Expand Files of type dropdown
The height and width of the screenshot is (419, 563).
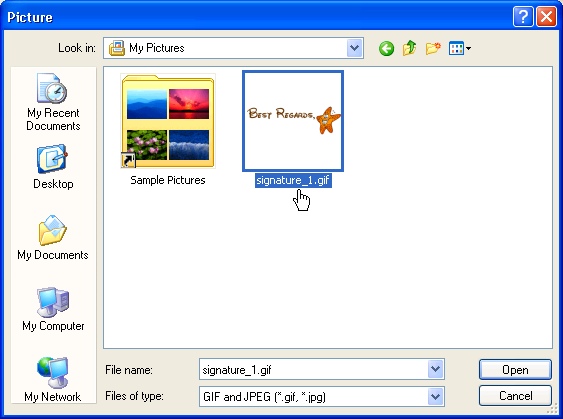click(436, 396)
